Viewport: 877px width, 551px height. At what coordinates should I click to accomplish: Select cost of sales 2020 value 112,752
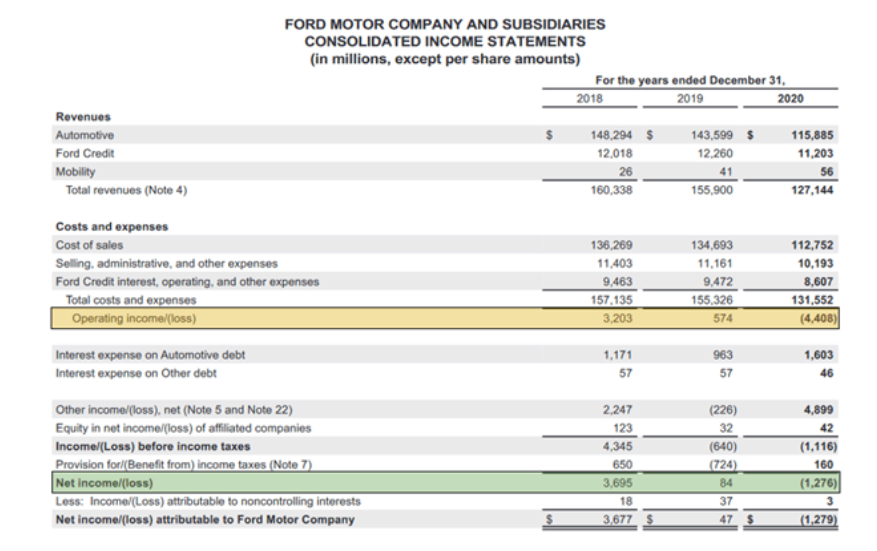(812, 245)
